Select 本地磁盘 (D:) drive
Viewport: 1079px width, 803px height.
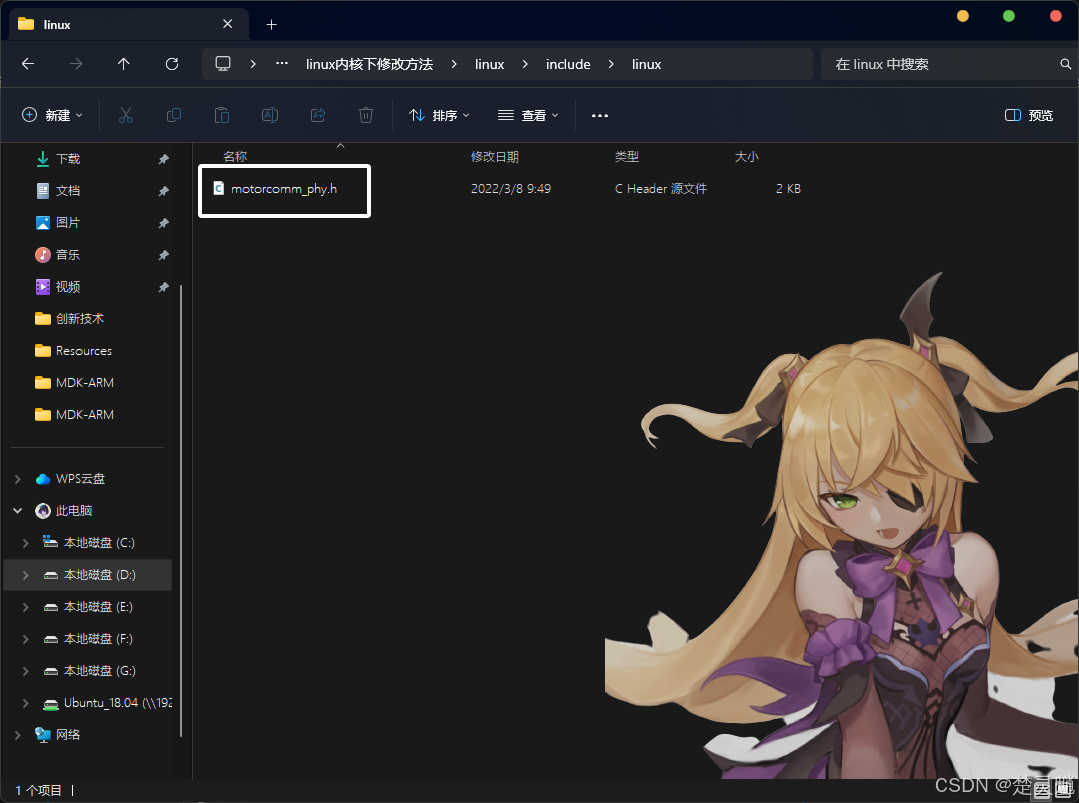[x=88, y=575]
